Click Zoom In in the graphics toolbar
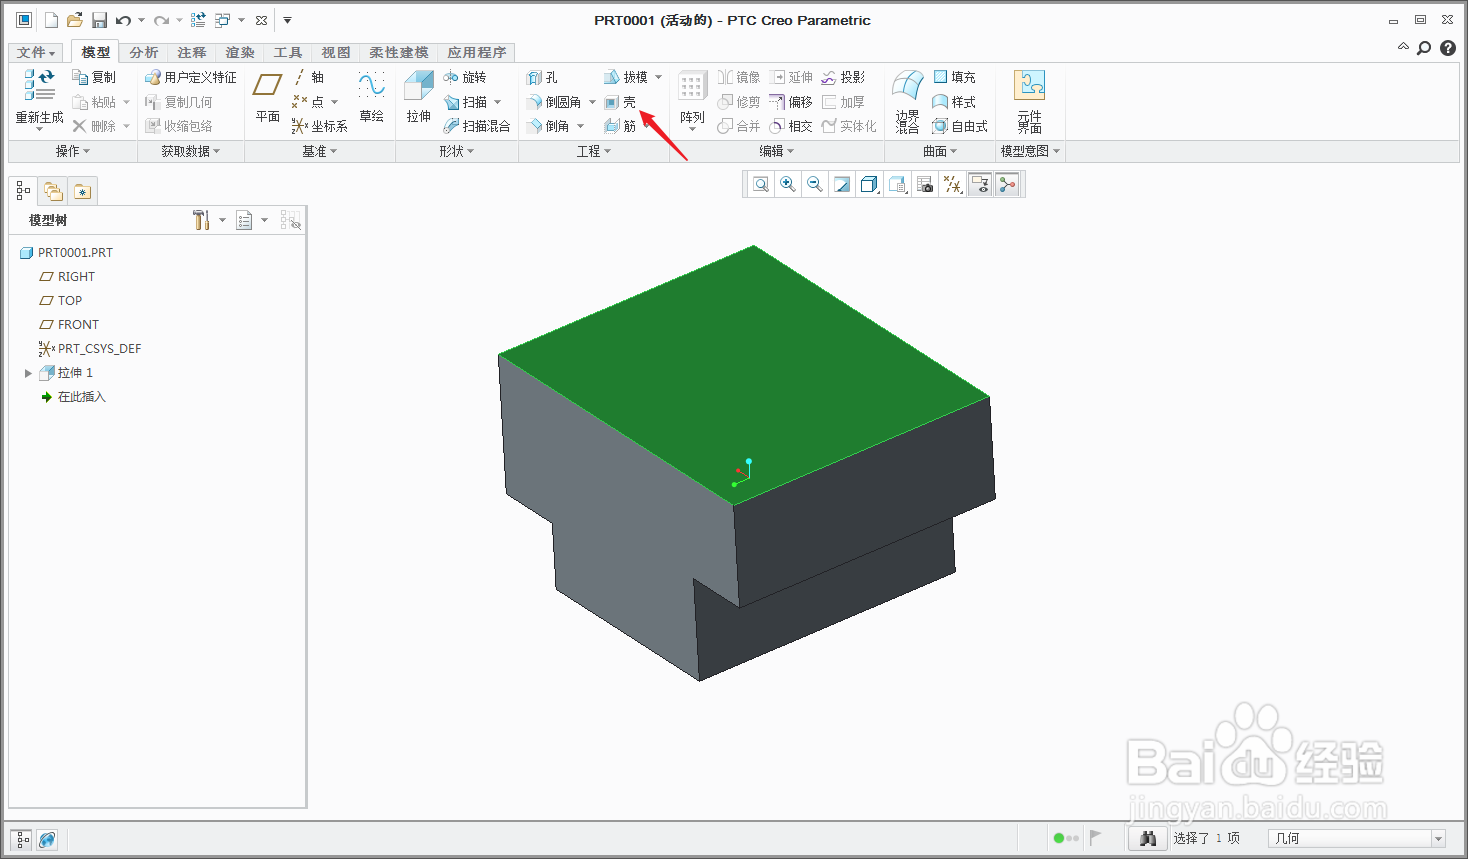 tap(788, 184)
